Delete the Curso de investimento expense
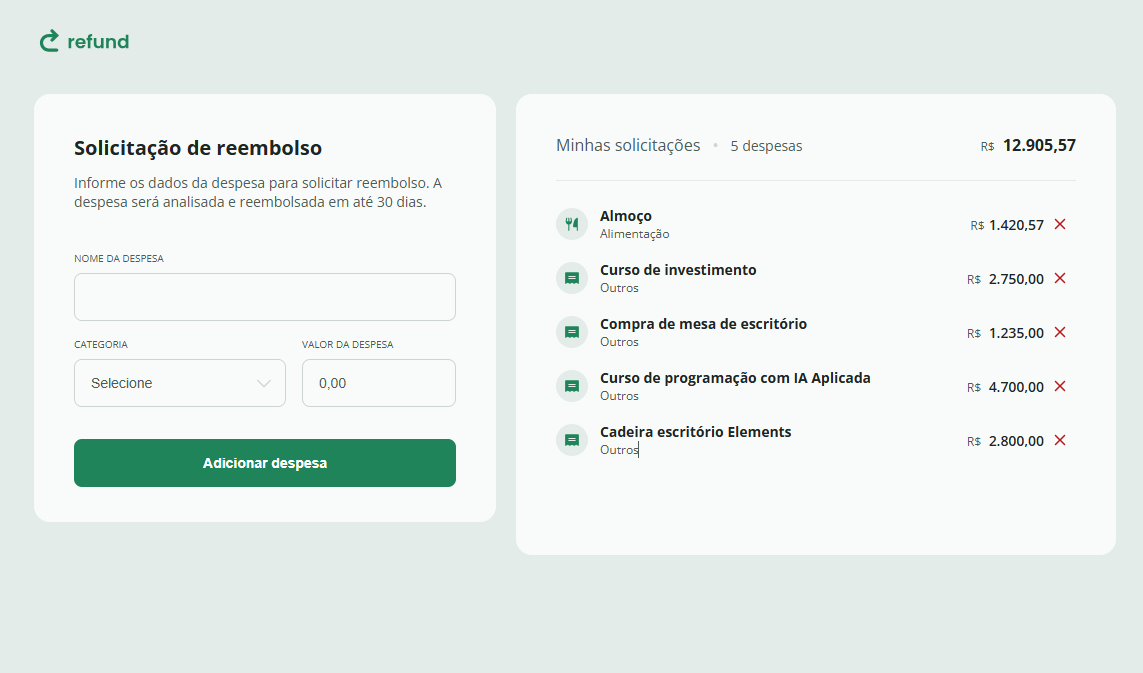 [x=1060, y=278]
